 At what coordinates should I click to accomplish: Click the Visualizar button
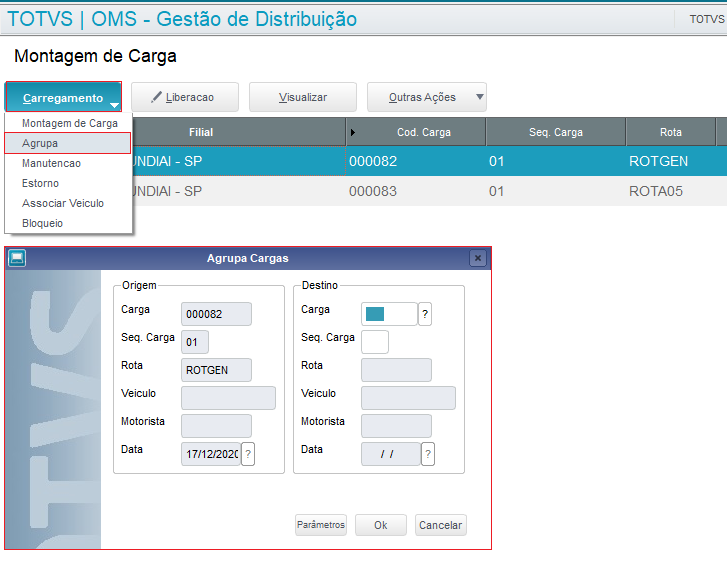303,97
